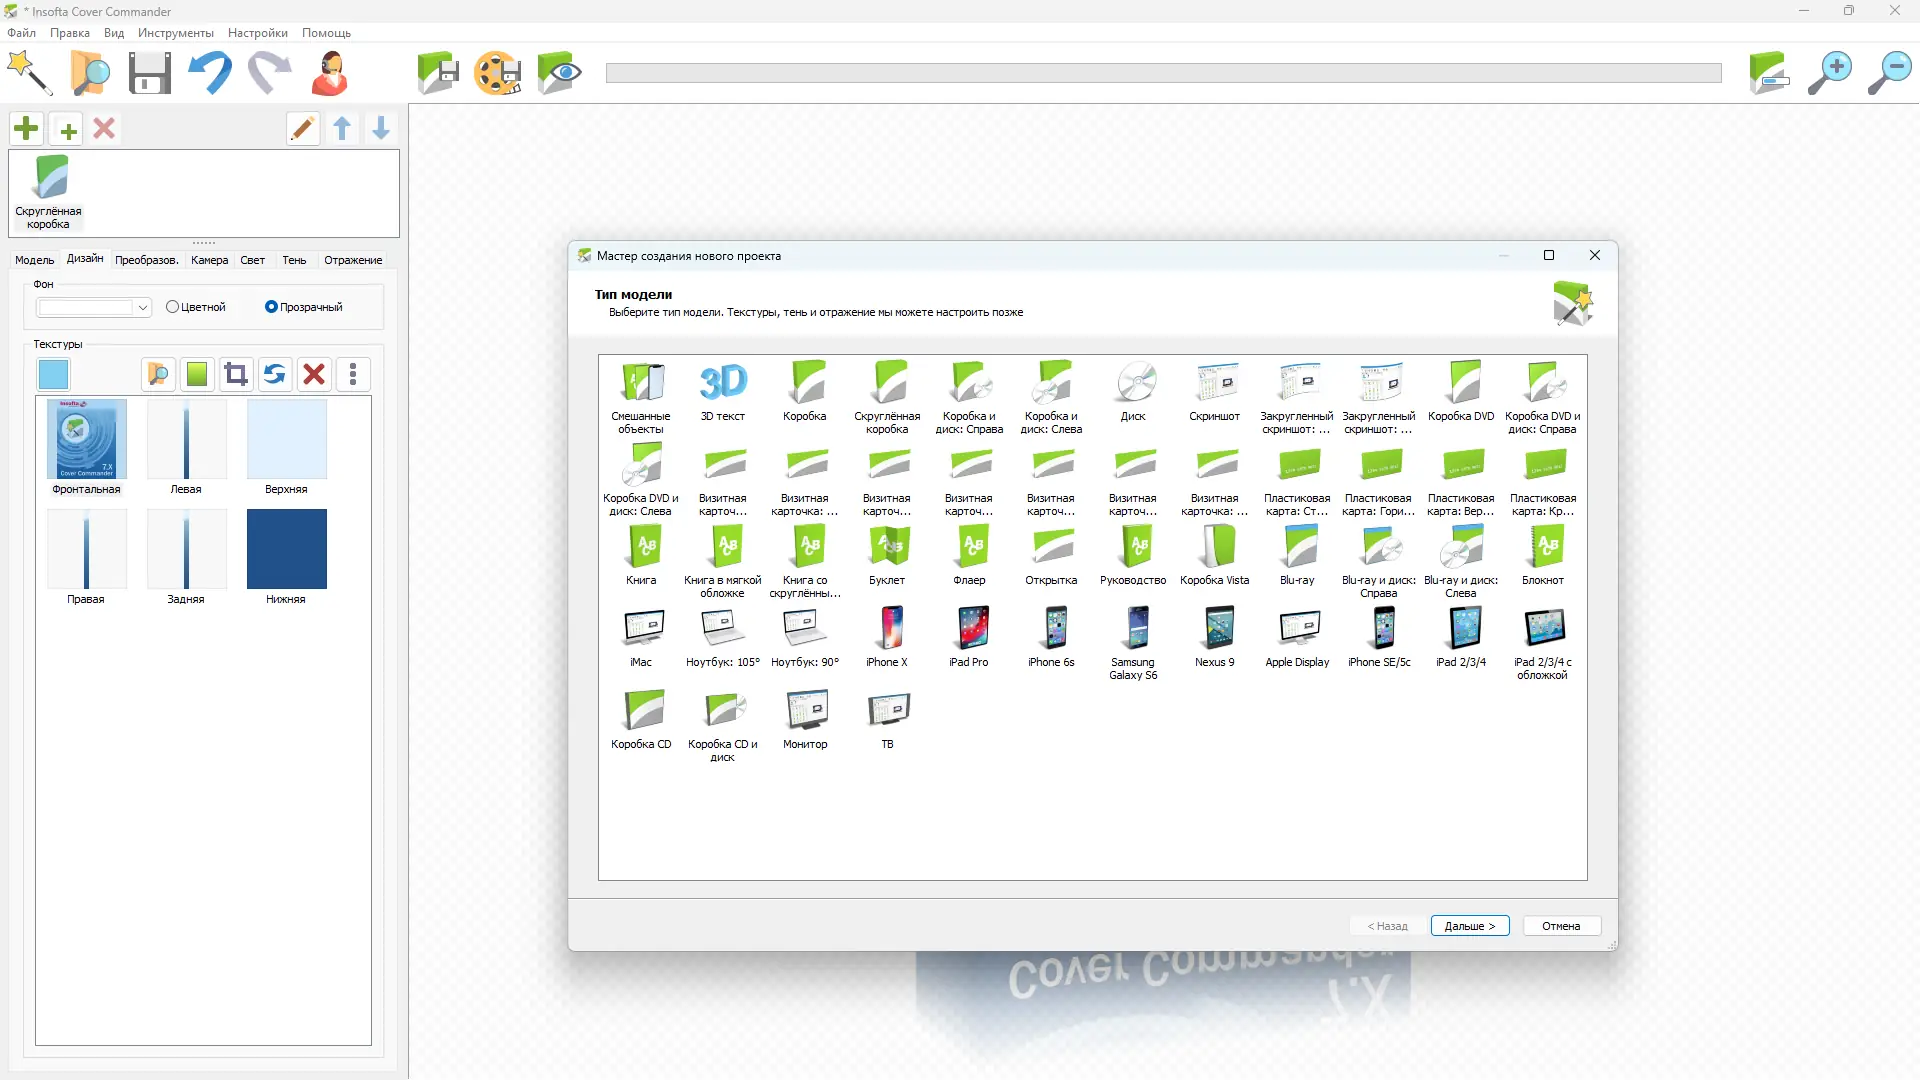
Task: Click the Дальше > button
Action: click(x=1469, y=926)
